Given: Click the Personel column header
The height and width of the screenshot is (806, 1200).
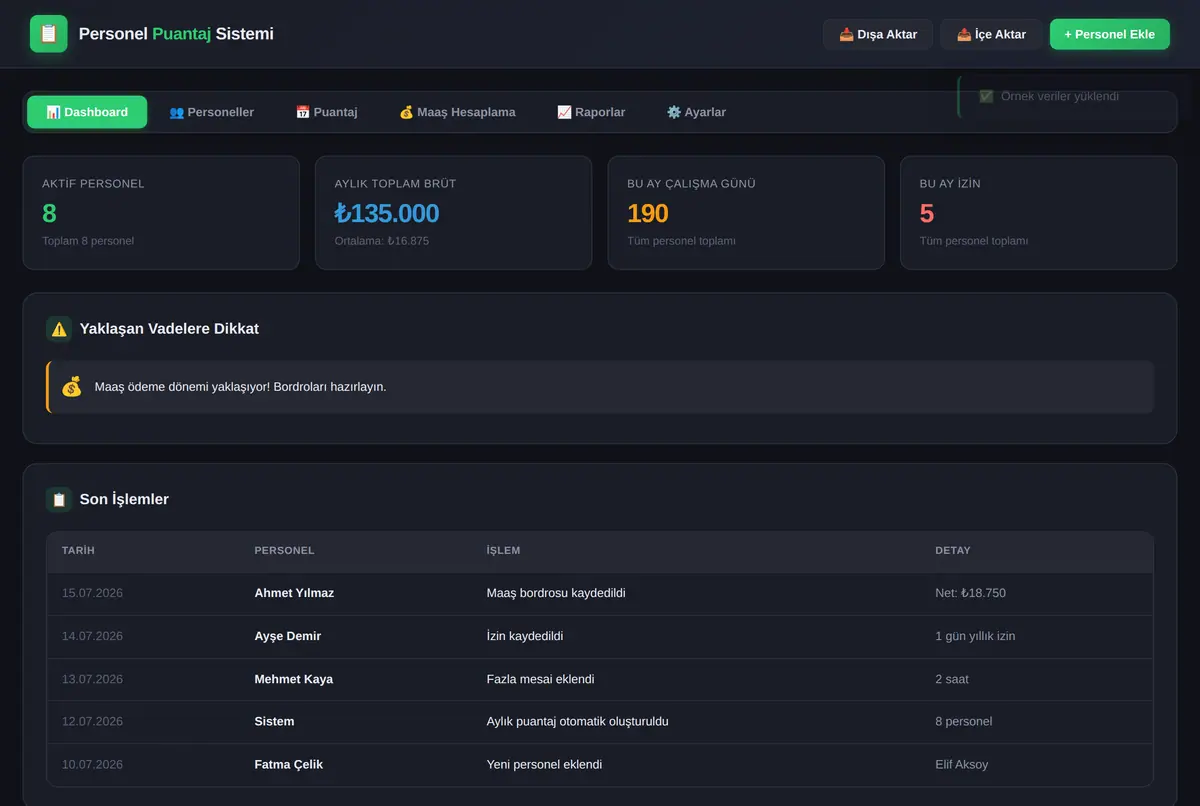Looking at the screenshot, I should (x=284, y=551).
